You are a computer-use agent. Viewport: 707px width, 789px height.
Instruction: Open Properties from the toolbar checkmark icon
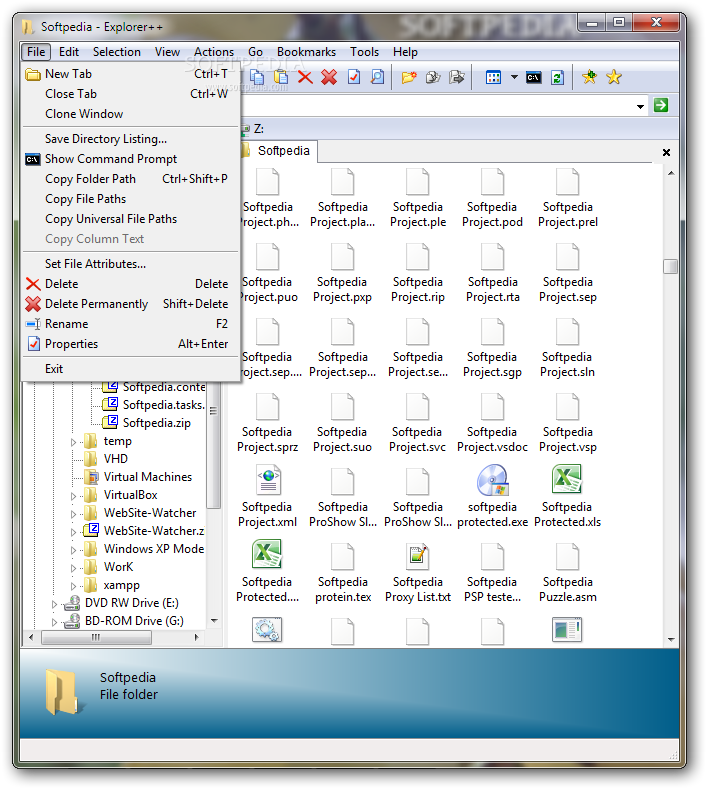pyautogui.click(x=354, y=77)
